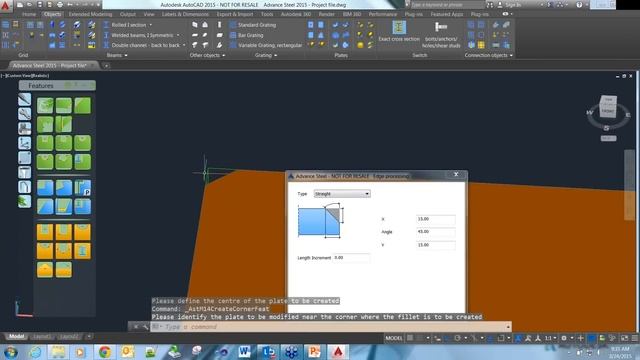Expand the Grating panel

(x=266, y=55)
